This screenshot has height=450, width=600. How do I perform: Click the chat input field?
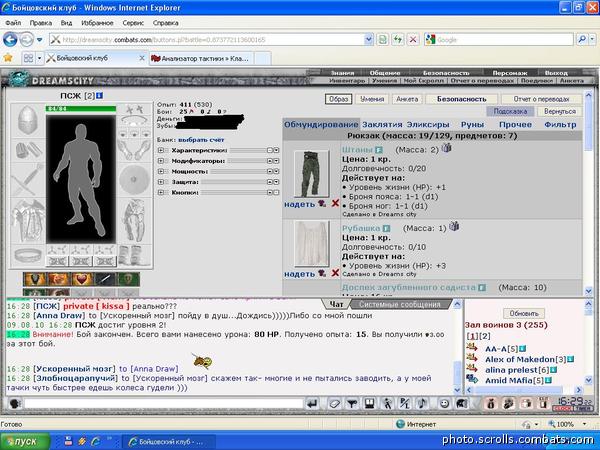point(163,403)
